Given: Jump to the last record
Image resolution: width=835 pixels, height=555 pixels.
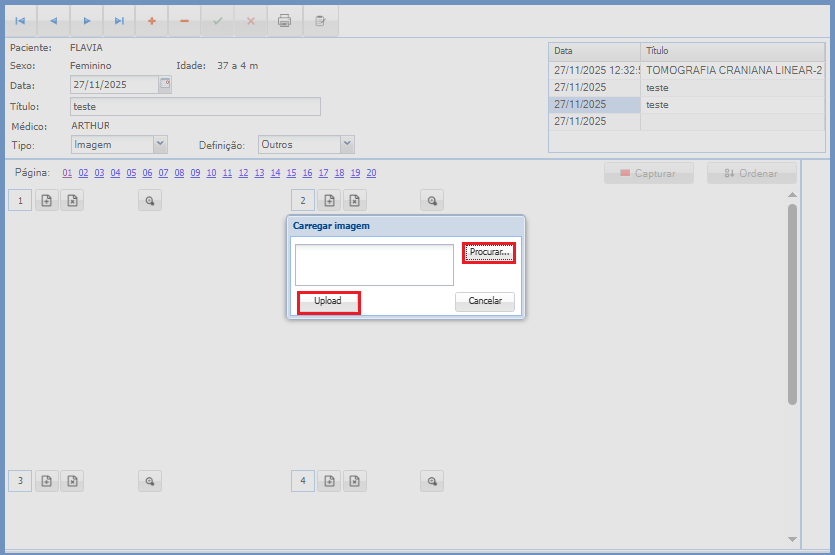Looking at the screenshot, I should [x=120, y=21].
